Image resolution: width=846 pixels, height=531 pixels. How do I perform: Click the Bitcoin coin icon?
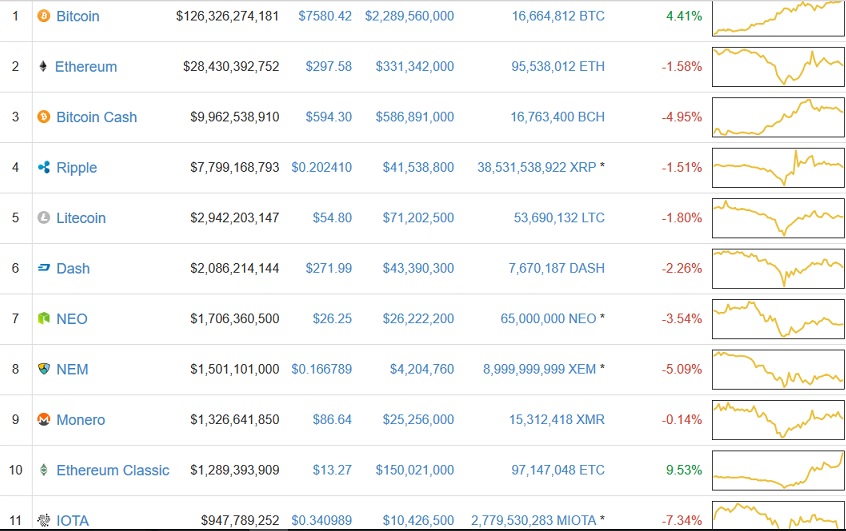click(43, 16)
